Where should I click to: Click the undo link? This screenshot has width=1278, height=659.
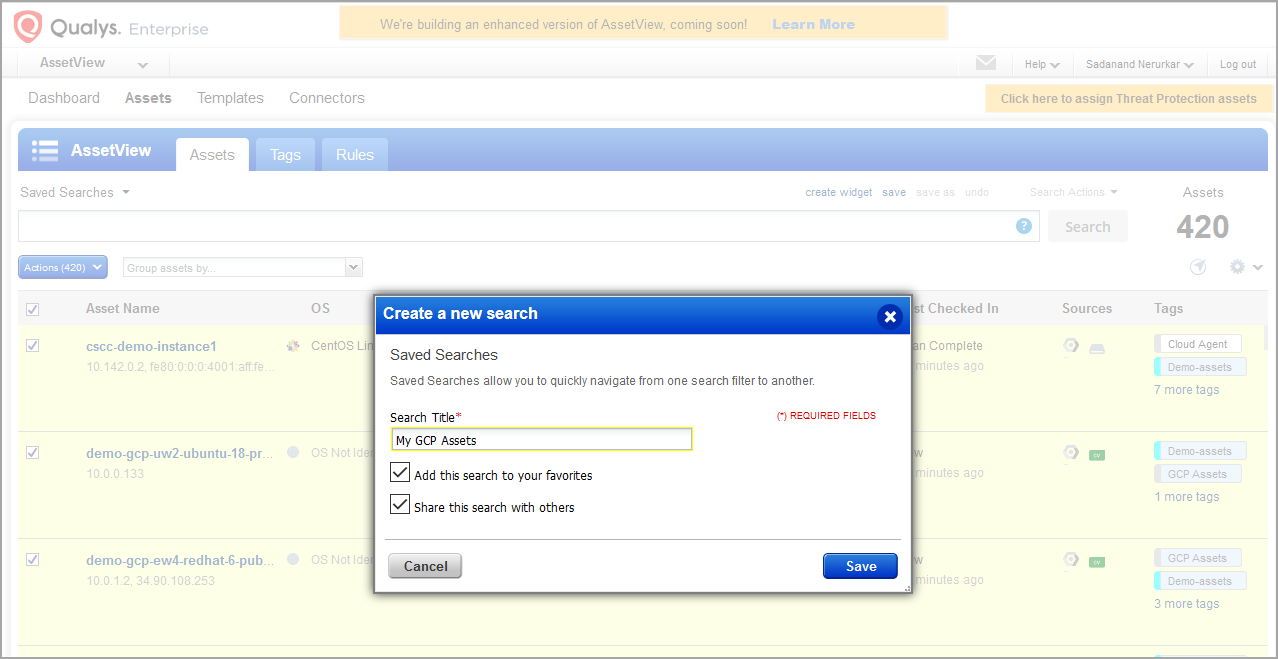pyautogui.click(x=977, y=192)
